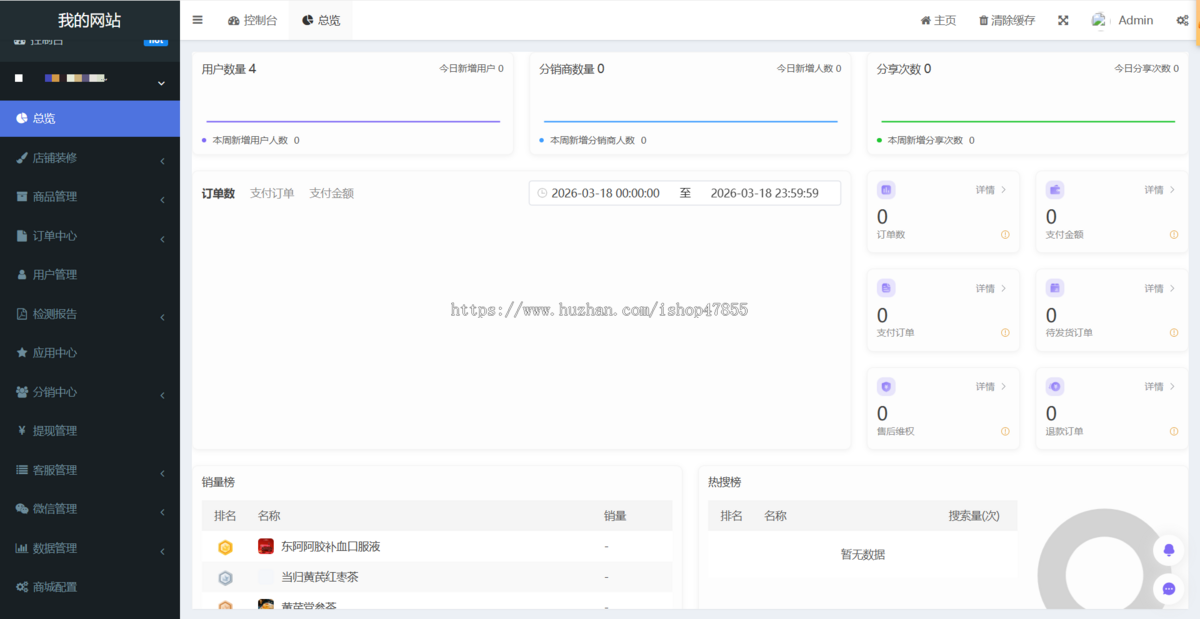Open 详情 on the 退款订单 card
The image size is (1200, 619).
pyautogui.click(x=1160, y=386)
